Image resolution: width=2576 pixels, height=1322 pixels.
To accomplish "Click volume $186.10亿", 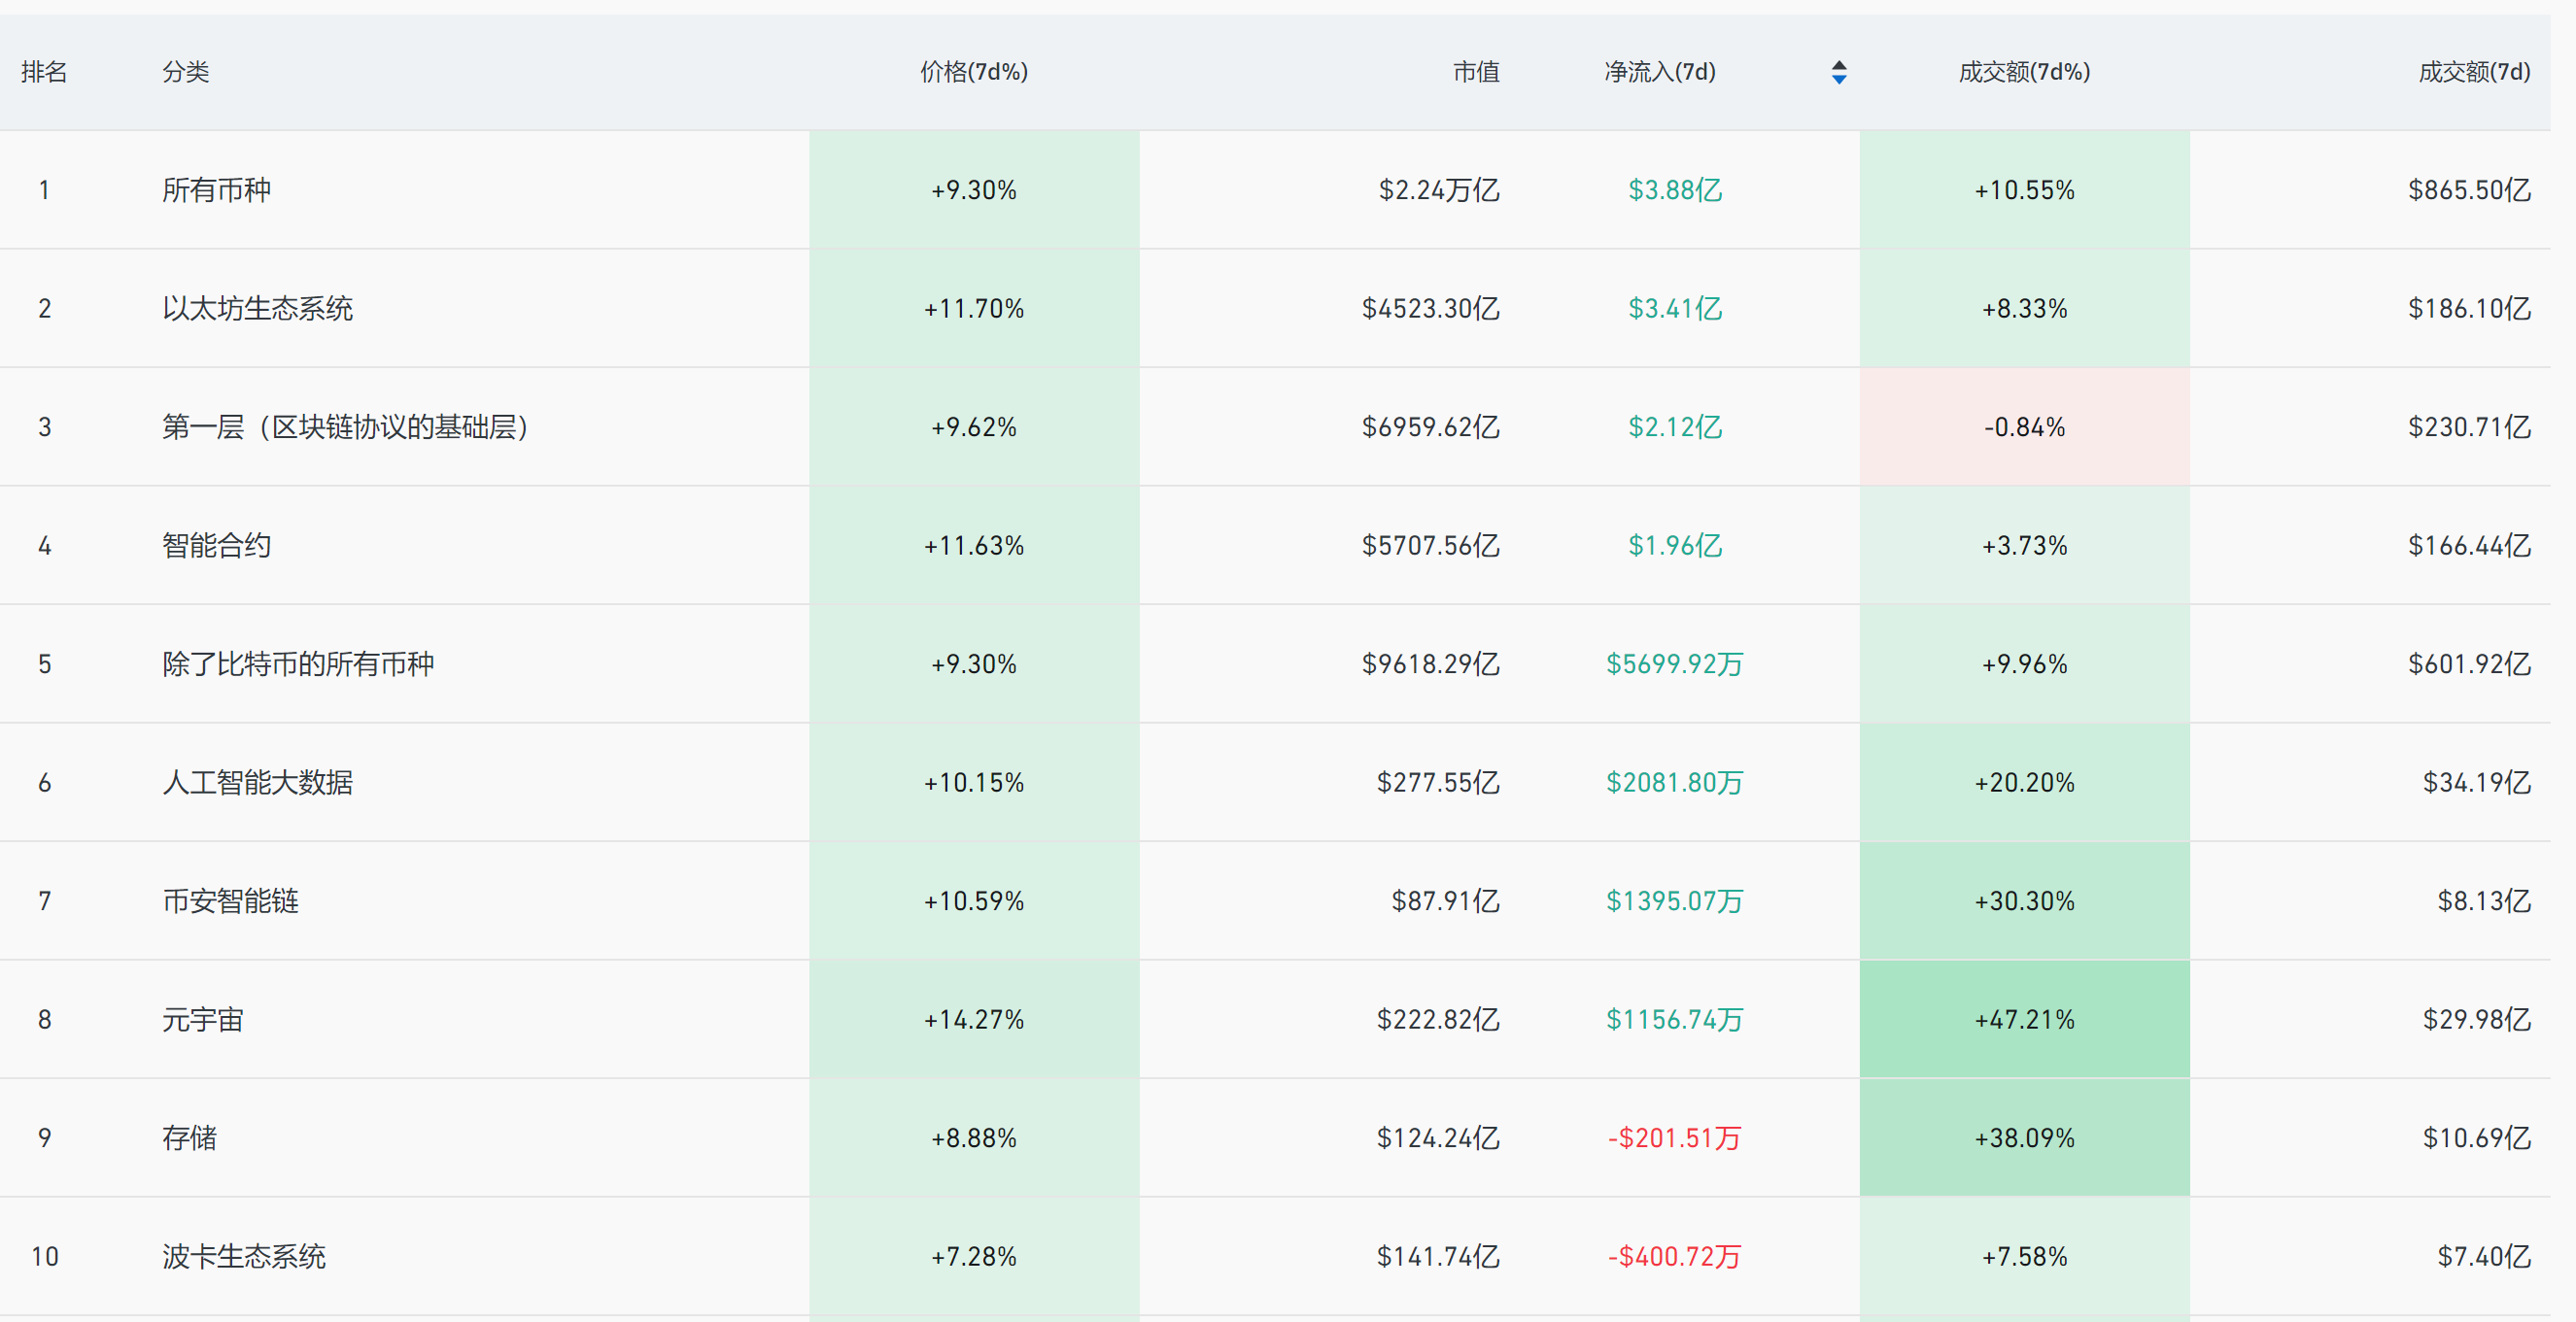I will (2469, 308).
